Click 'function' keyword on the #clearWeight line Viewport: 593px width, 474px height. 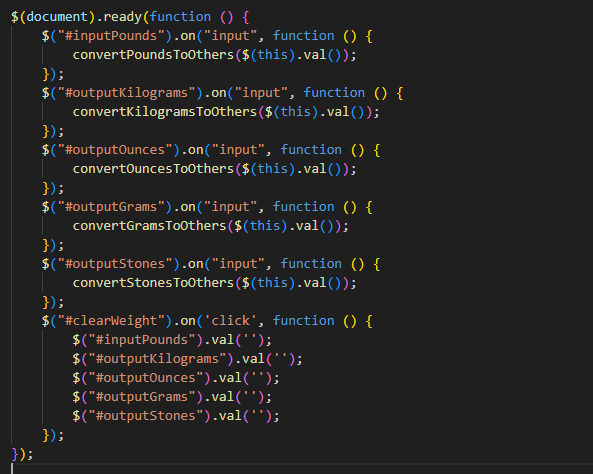304,321
